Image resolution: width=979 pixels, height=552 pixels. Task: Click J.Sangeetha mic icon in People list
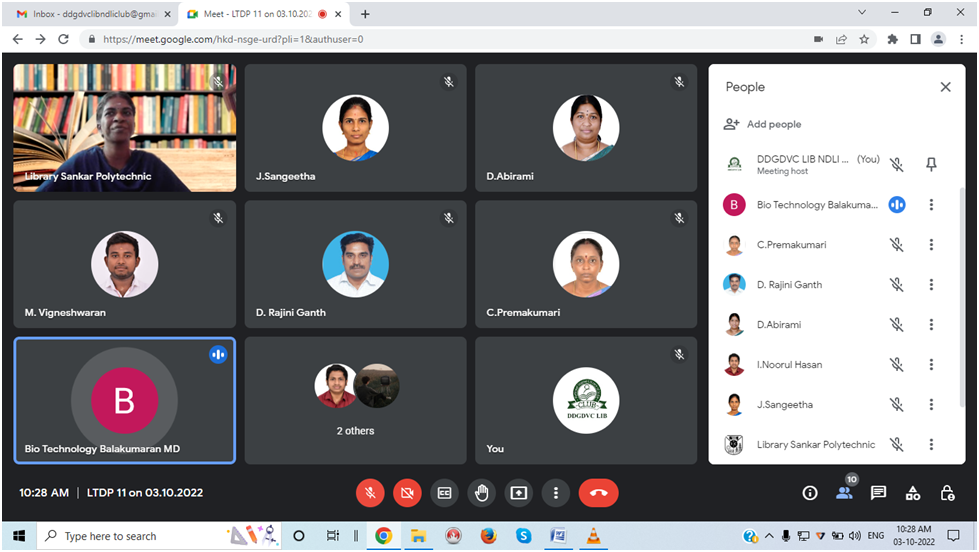point(897,404)
